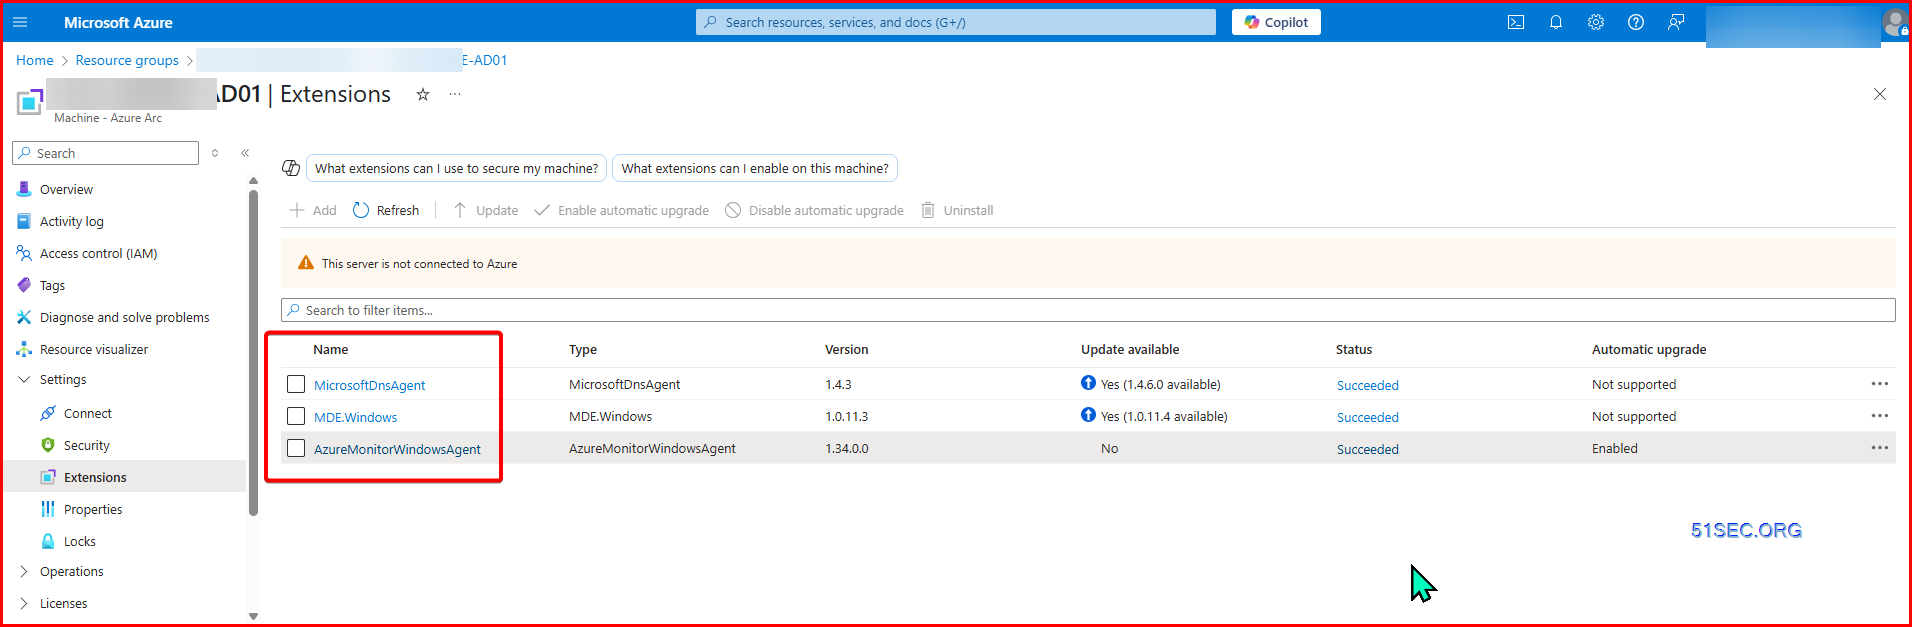Open the AzureMonitorWindowsAgent extension link
Image resolution: width=1912 pixels, height=627 pixels.
397,449
